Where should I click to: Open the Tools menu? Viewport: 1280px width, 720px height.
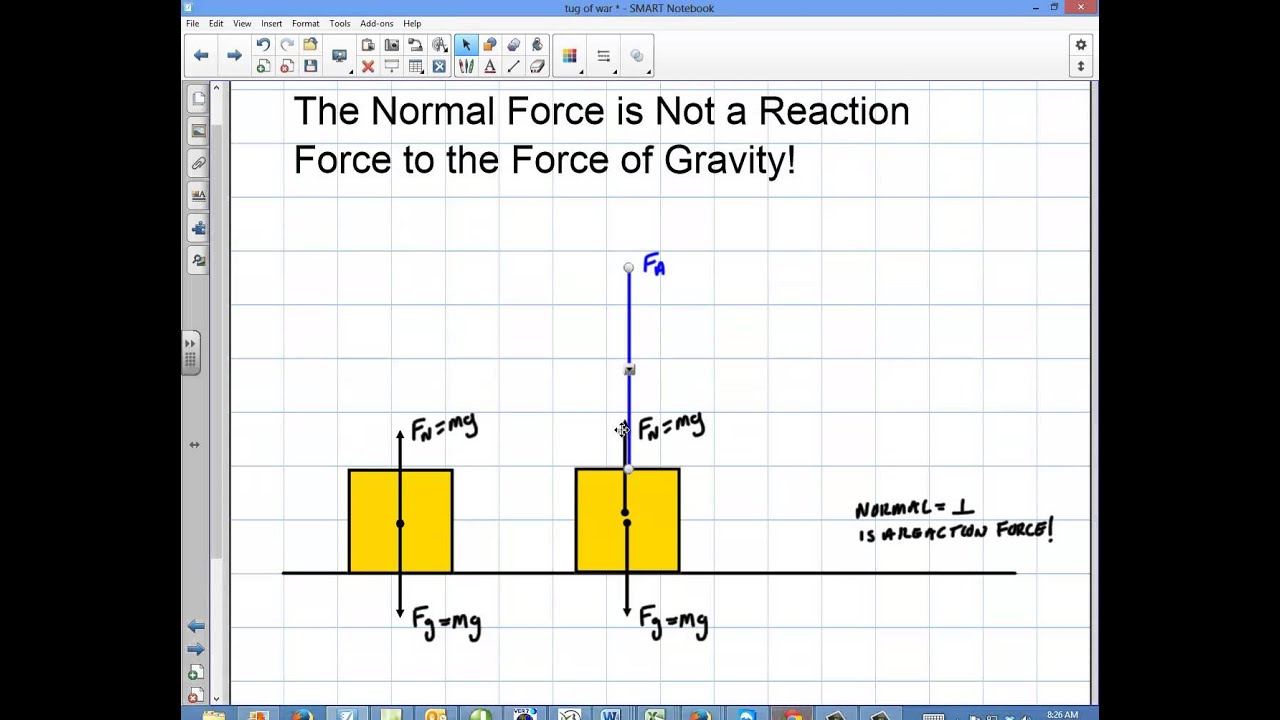[x=340, y=23]
